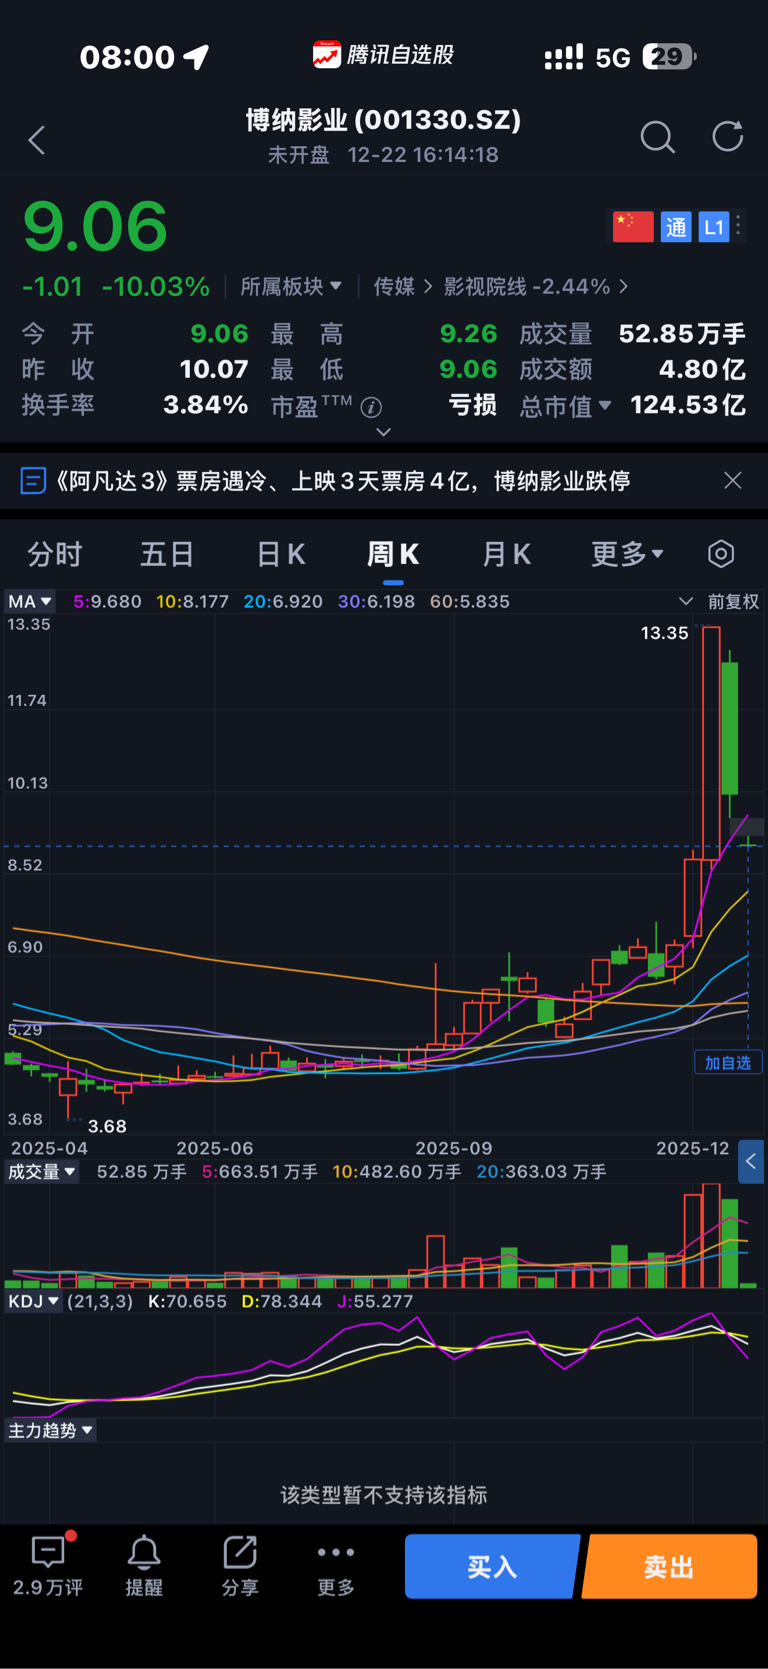768x1669 pixels.
Task: Open 主力趋势 indicator dropdown
Action: point(51,1431)
